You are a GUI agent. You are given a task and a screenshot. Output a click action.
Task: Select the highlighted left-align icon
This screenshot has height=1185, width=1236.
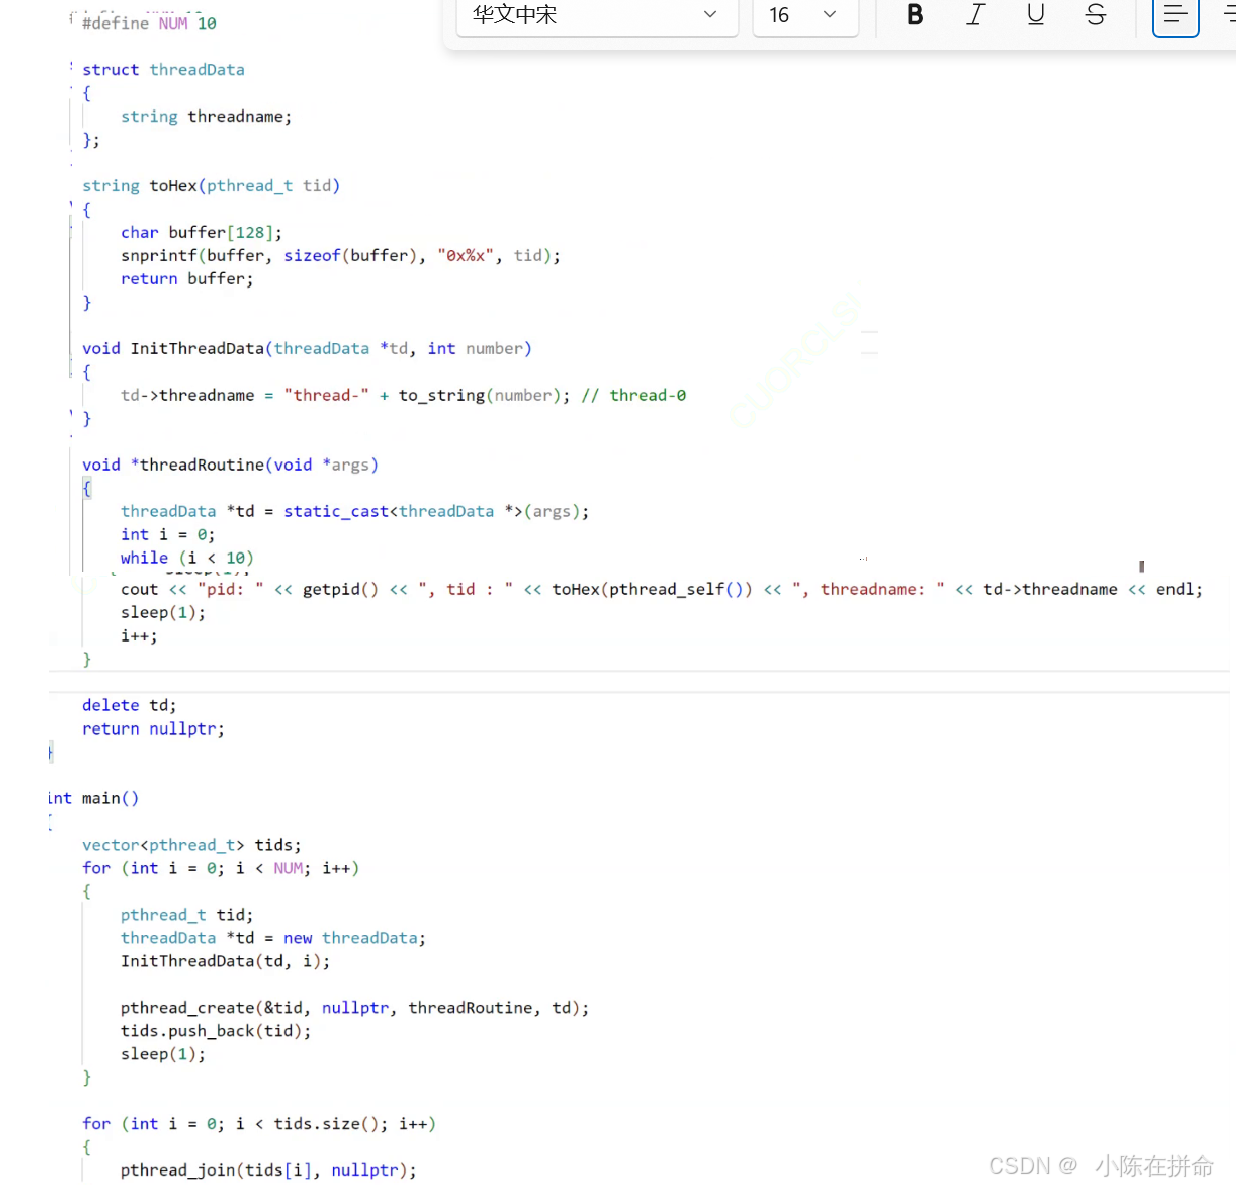(x=1176, y=15)
